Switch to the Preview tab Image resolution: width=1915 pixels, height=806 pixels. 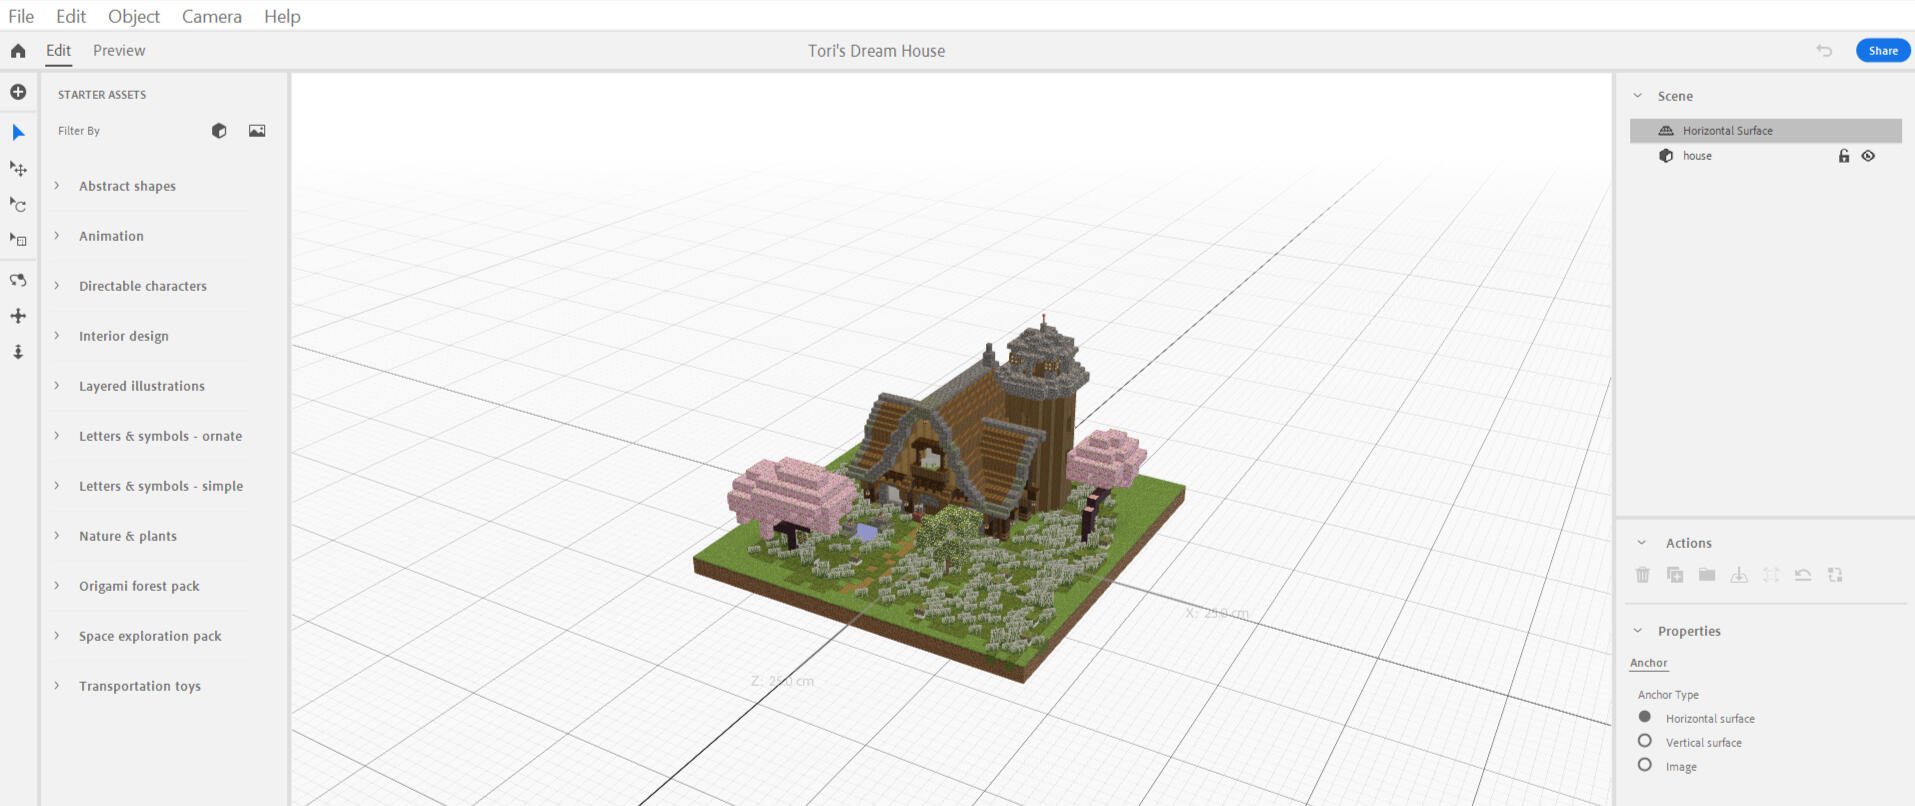coord(119,51)
